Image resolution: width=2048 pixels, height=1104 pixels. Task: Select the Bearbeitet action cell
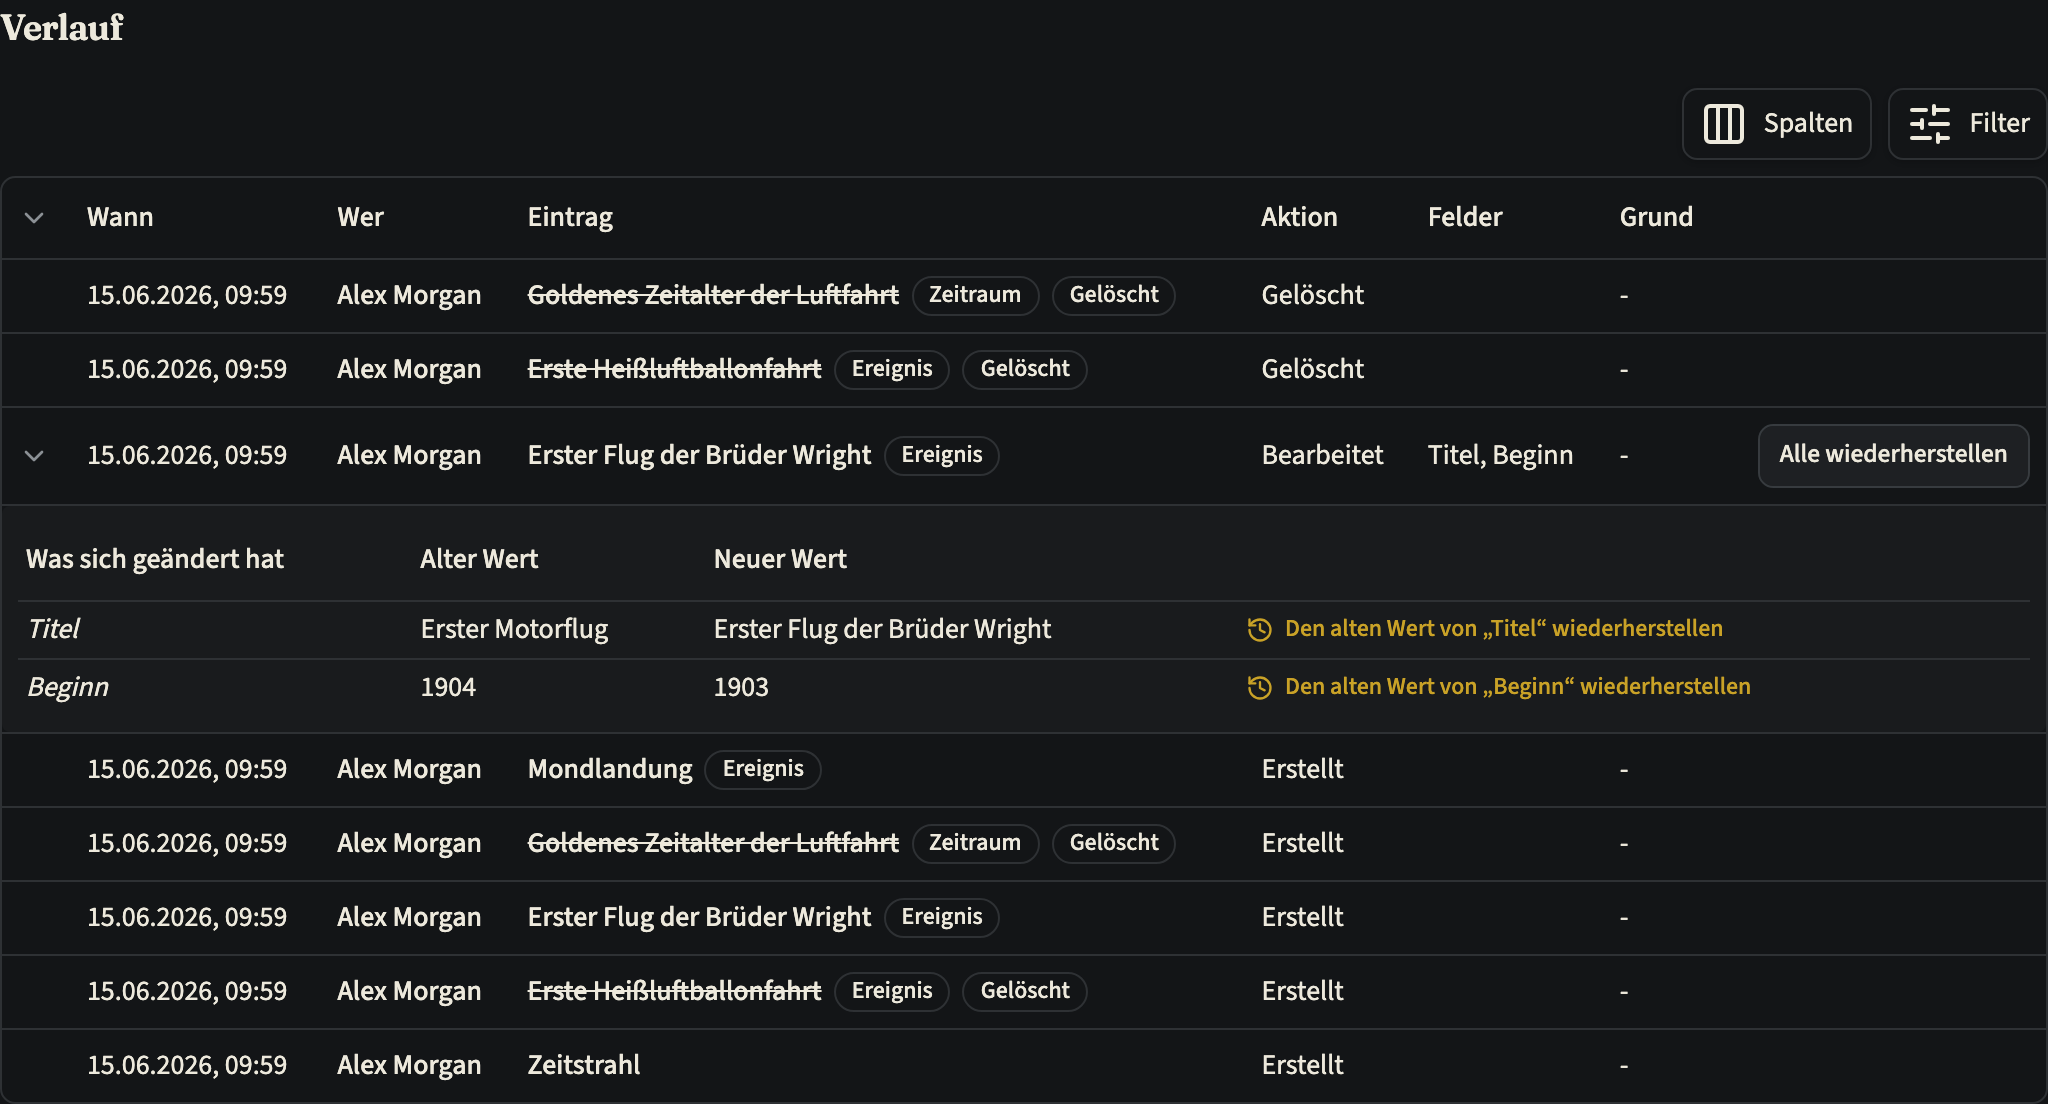point(1322,455)
